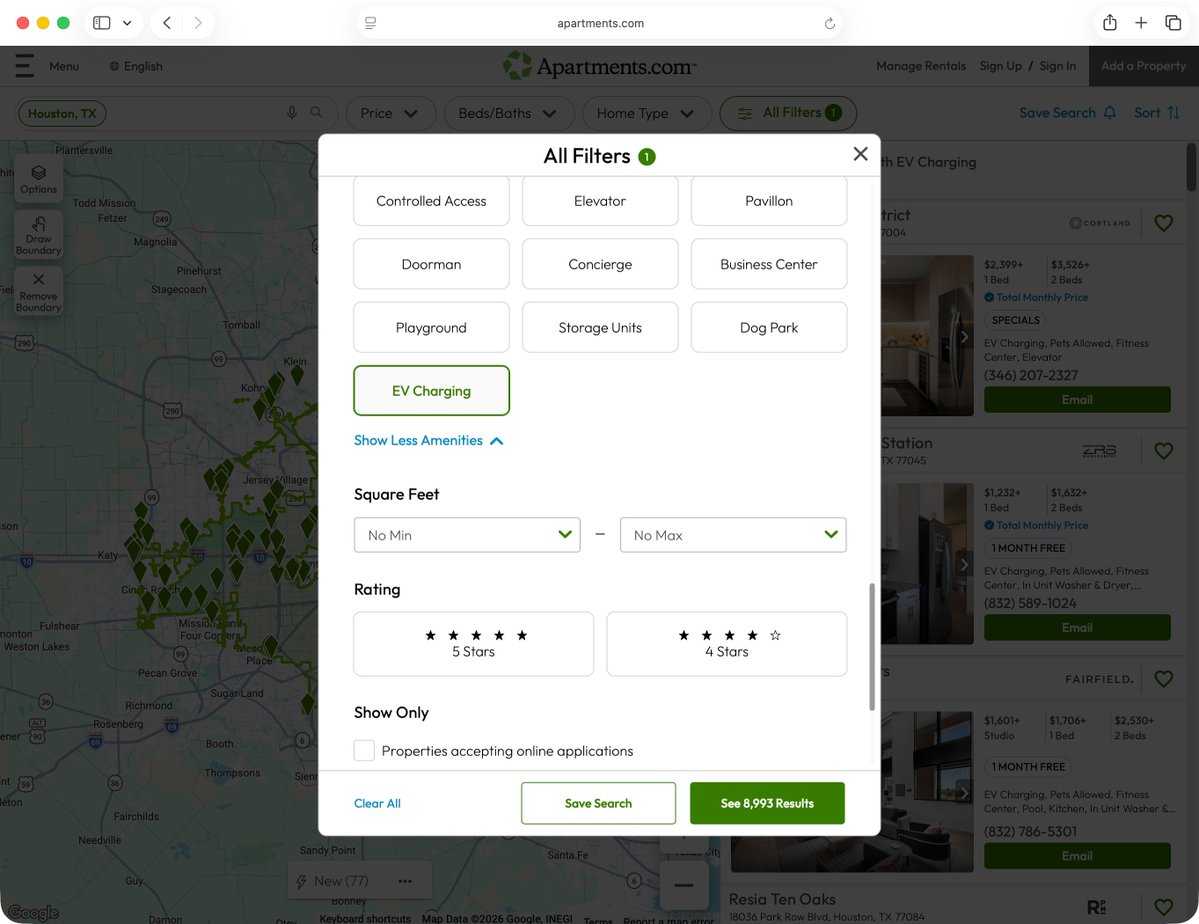This screenshot has height=924, width=1199.
Task: Toggle the Controlled Access amenity filter
Action: (x=431, y=200)
